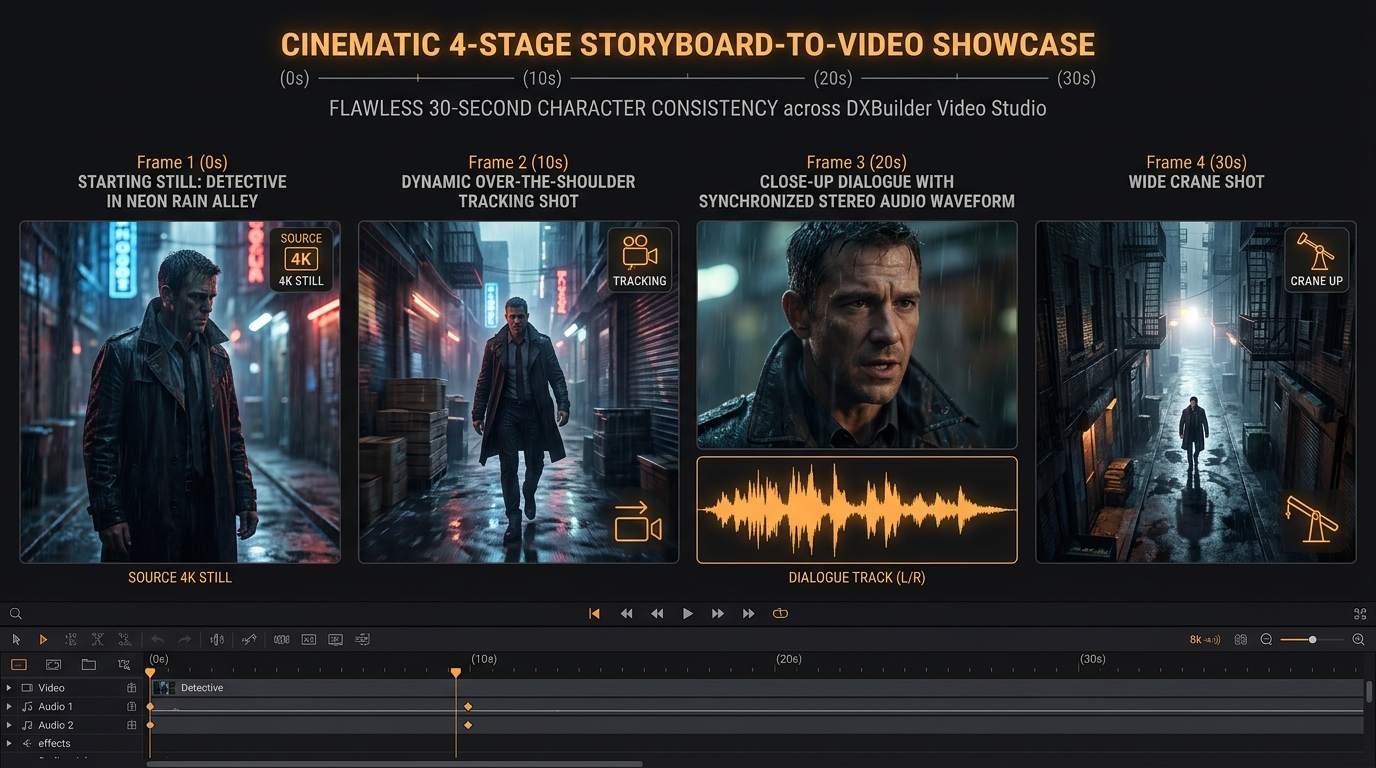Toggle the lock on the Audio 2 track

point(131,725)
